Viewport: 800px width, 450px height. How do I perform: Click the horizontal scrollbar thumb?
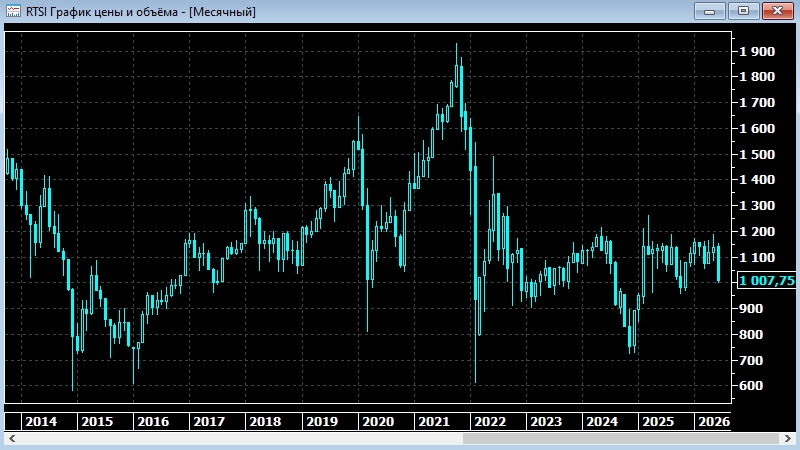620,438
